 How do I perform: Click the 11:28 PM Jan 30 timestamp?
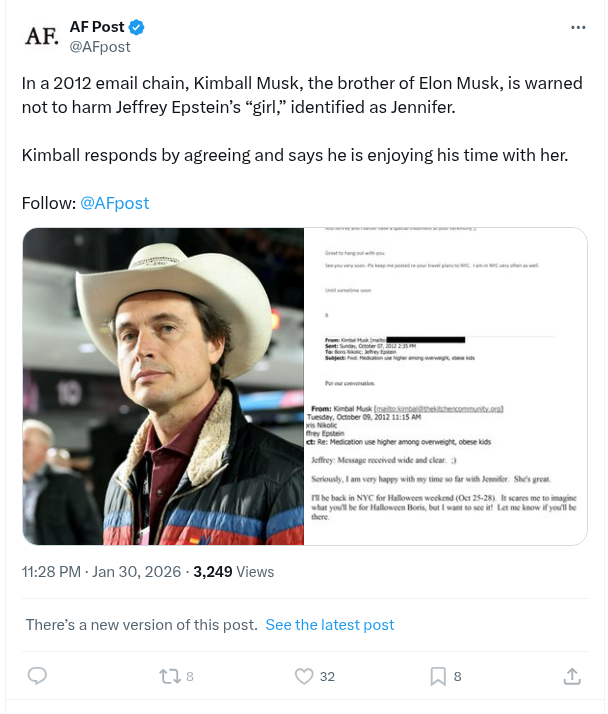click(x=101, y=572)
